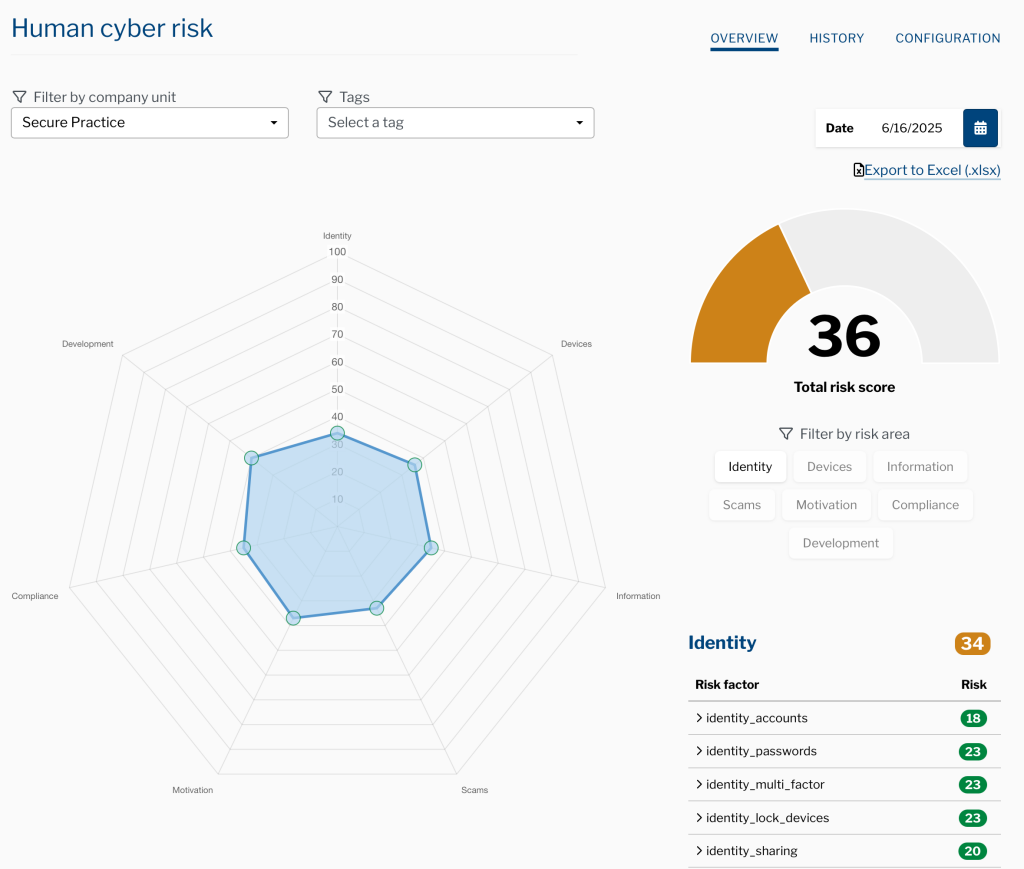The width and height of the screenshot is (1024, 869).
Task: Toggle the Devices risk area filter
Action: (x=829, y=467)
